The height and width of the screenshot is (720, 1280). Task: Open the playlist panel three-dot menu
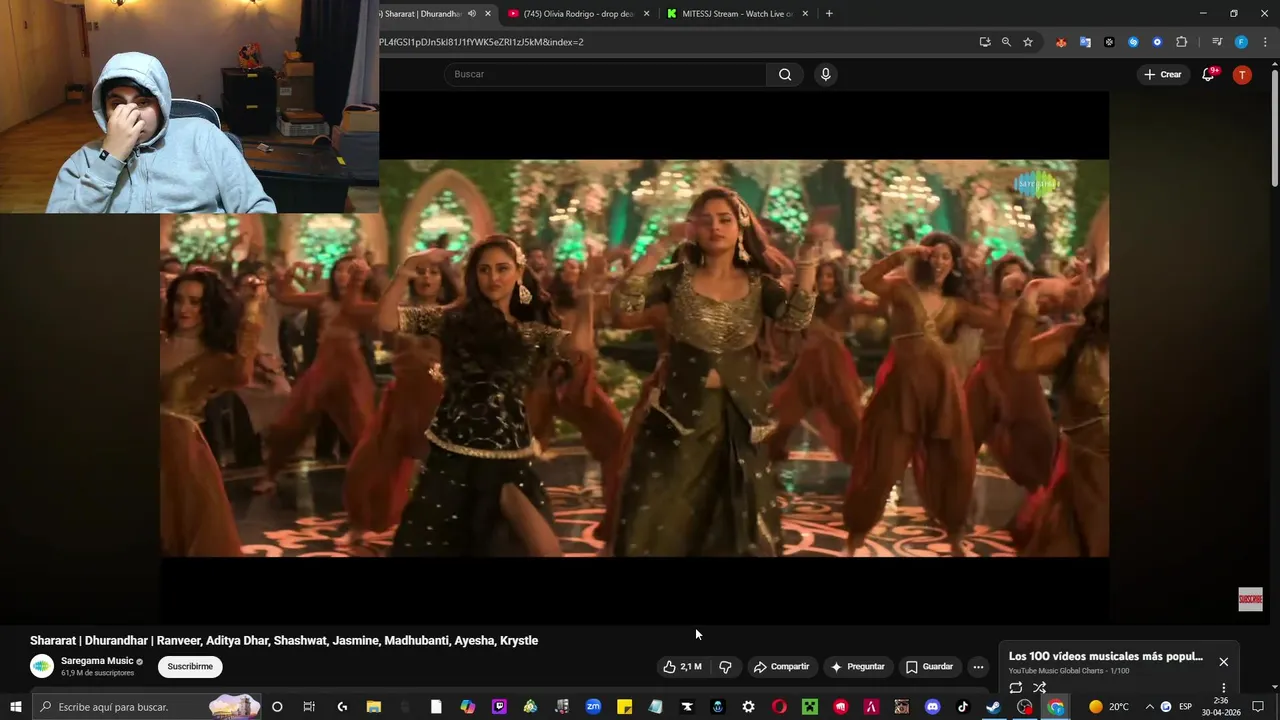pos(1223,687)
